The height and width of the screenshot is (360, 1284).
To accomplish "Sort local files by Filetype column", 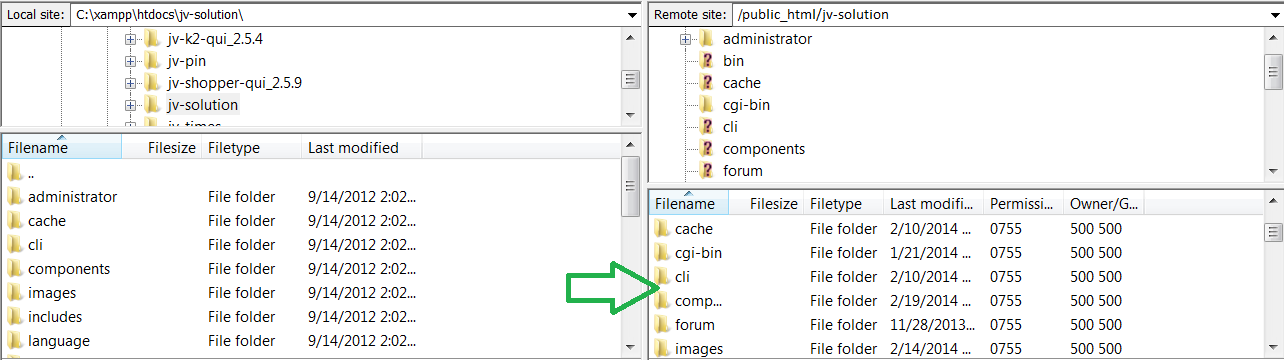I will pos(251,148).
